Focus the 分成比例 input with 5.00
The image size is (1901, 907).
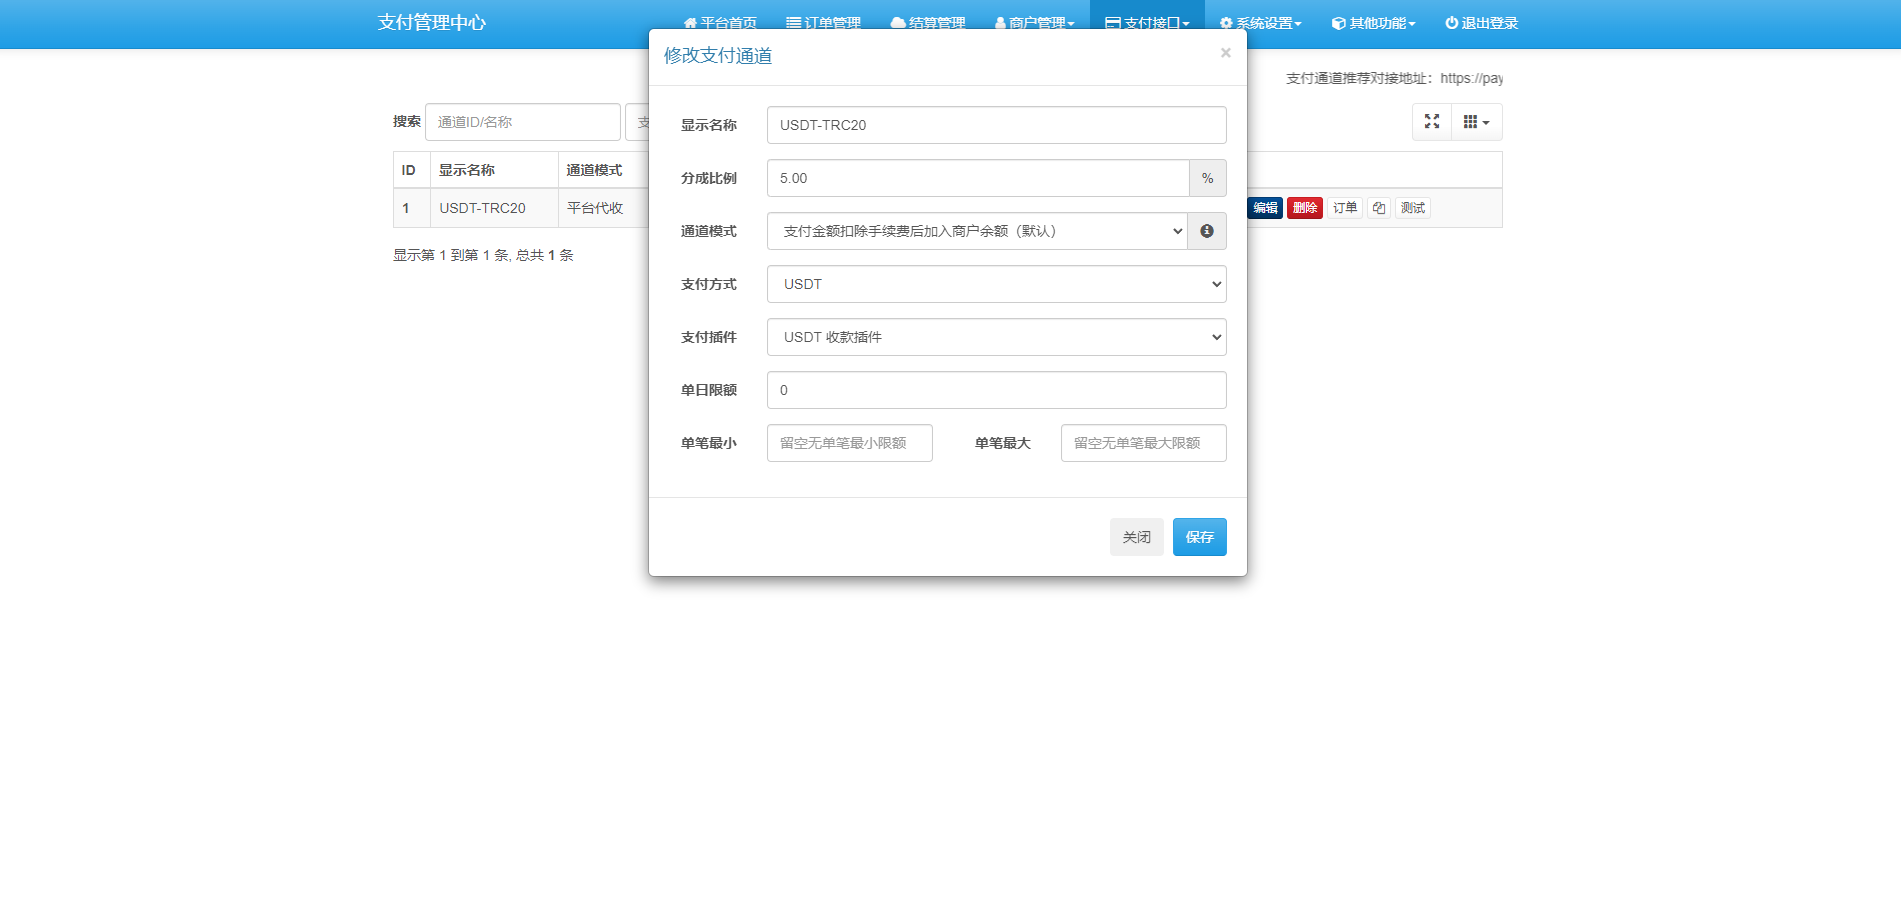coord(978,178)
